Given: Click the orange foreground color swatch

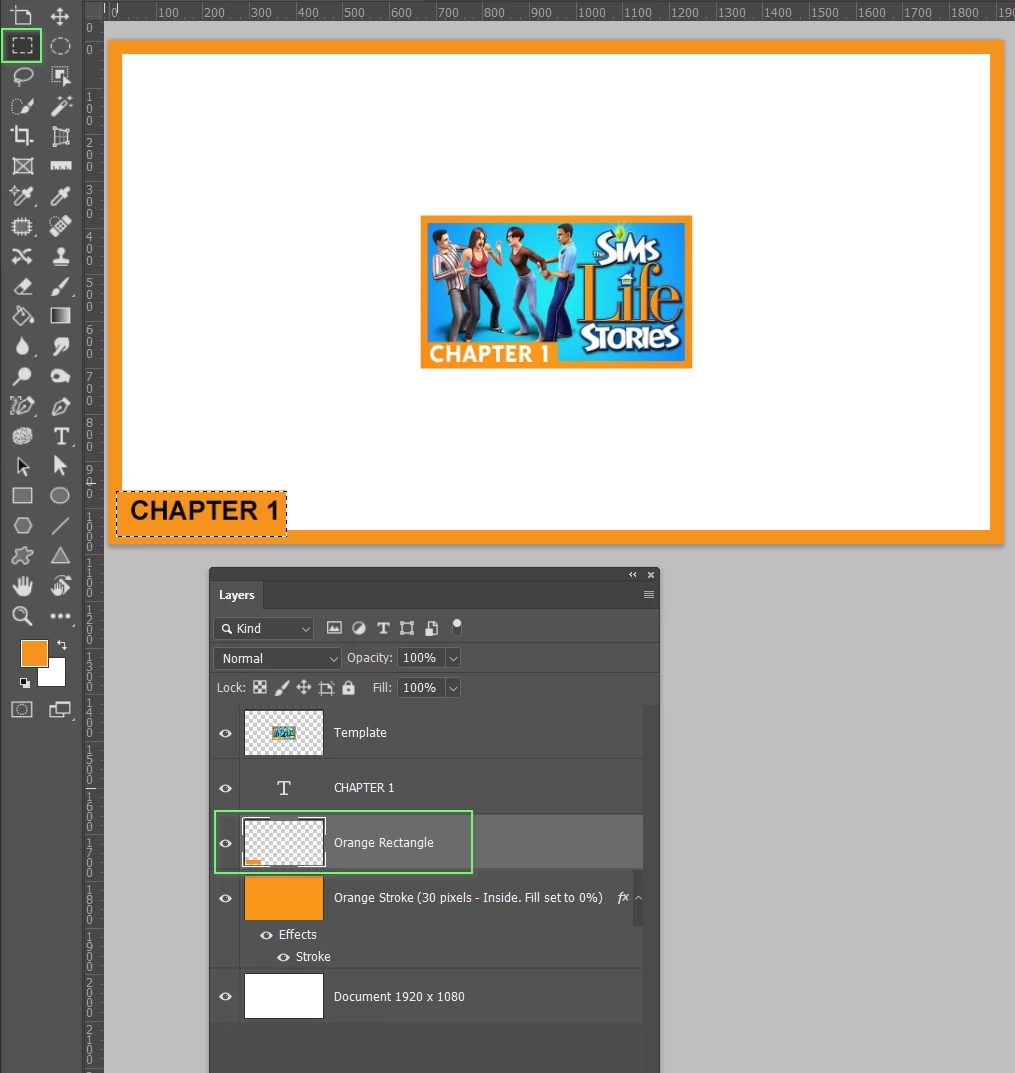Looking at the screenshot, I should point(34,654).
